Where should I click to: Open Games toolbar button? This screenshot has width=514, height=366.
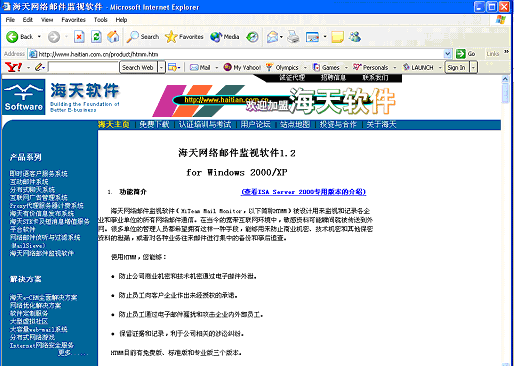326,67
